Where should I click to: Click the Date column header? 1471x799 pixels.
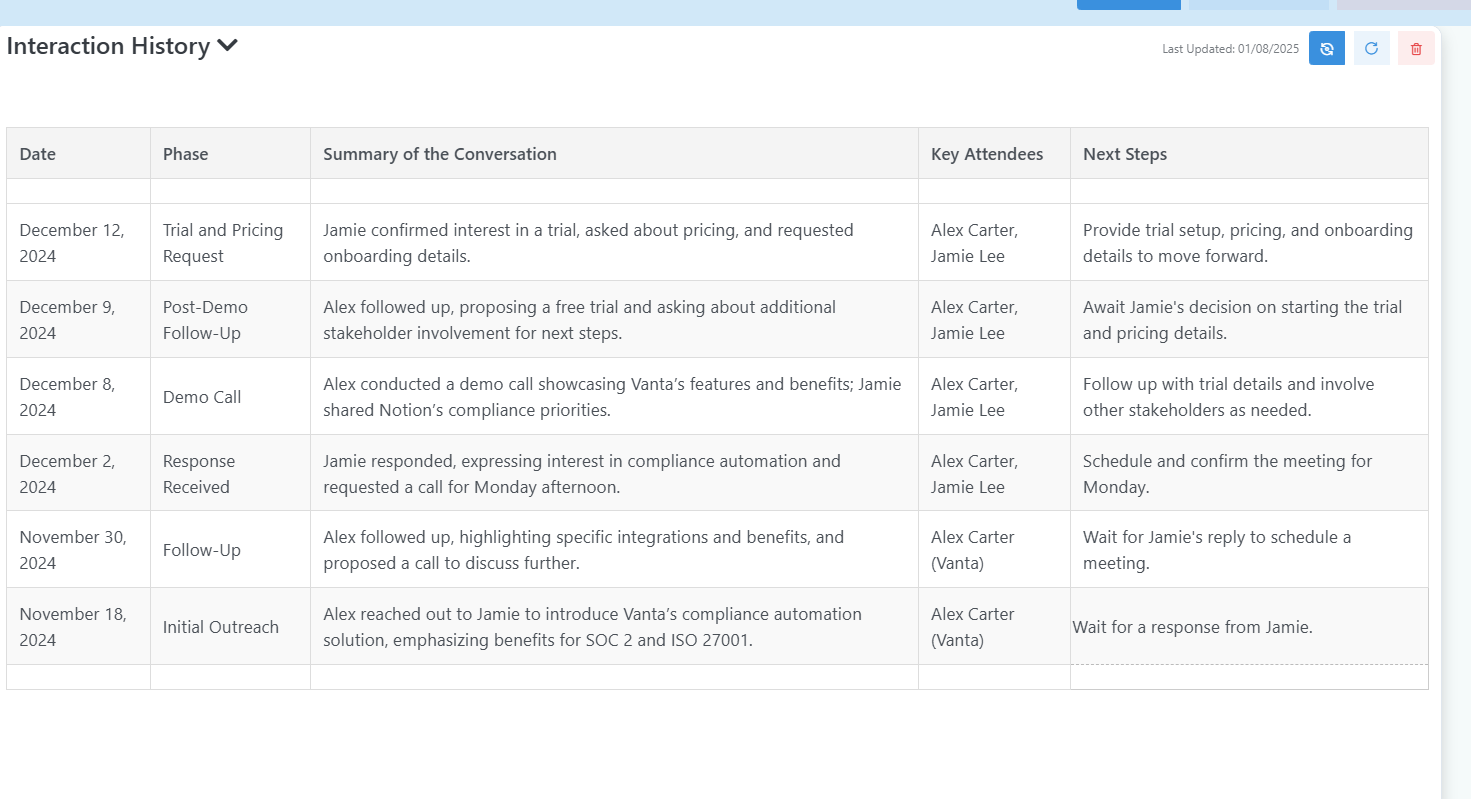point(38,154)
